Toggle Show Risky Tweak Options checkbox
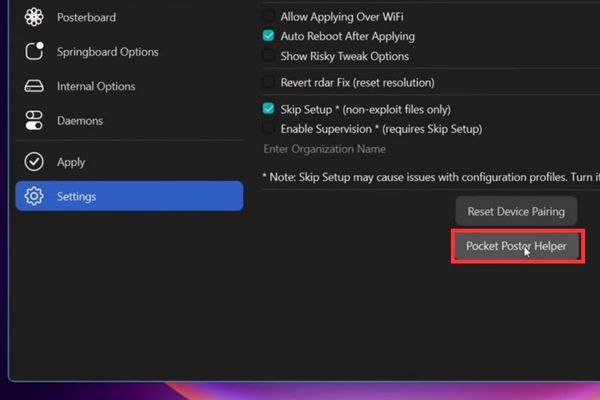 (x=268, y=56)
